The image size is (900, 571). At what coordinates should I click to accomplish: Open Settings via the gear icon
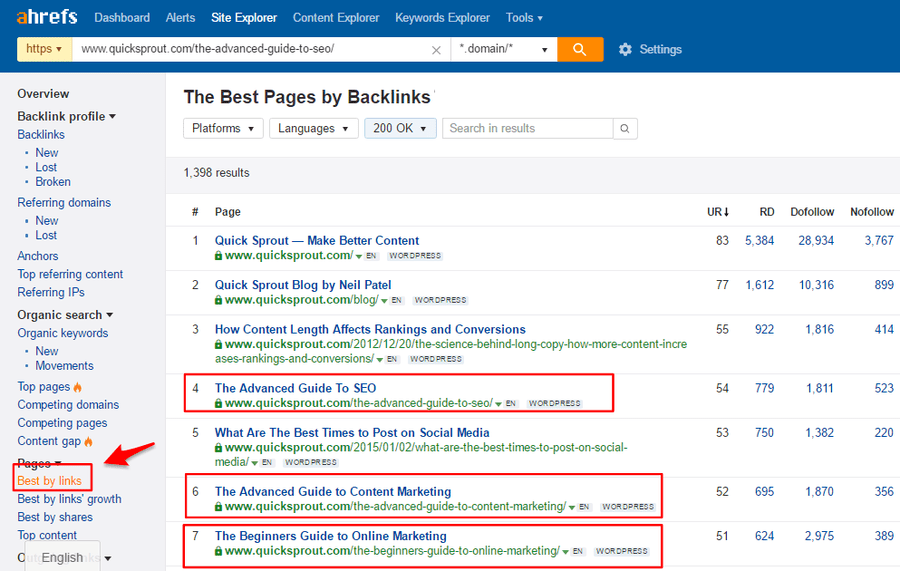[626, 49]
